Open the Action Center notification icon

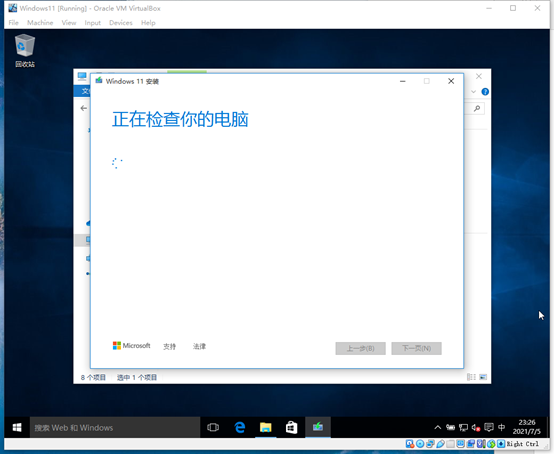point(489,428)
